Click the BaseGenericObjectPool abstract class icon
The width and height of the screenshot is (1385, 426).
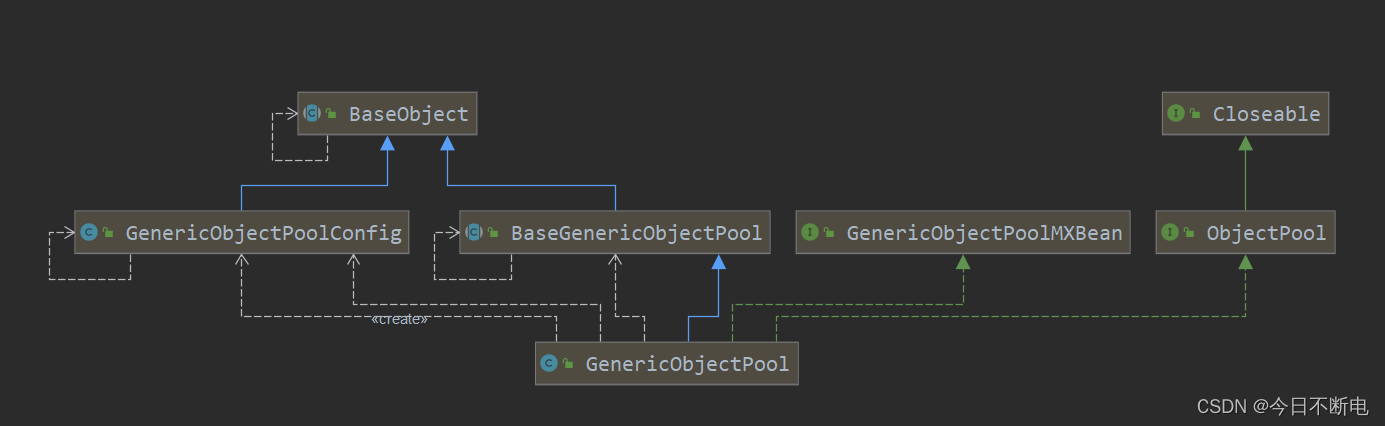pos(474,233)
